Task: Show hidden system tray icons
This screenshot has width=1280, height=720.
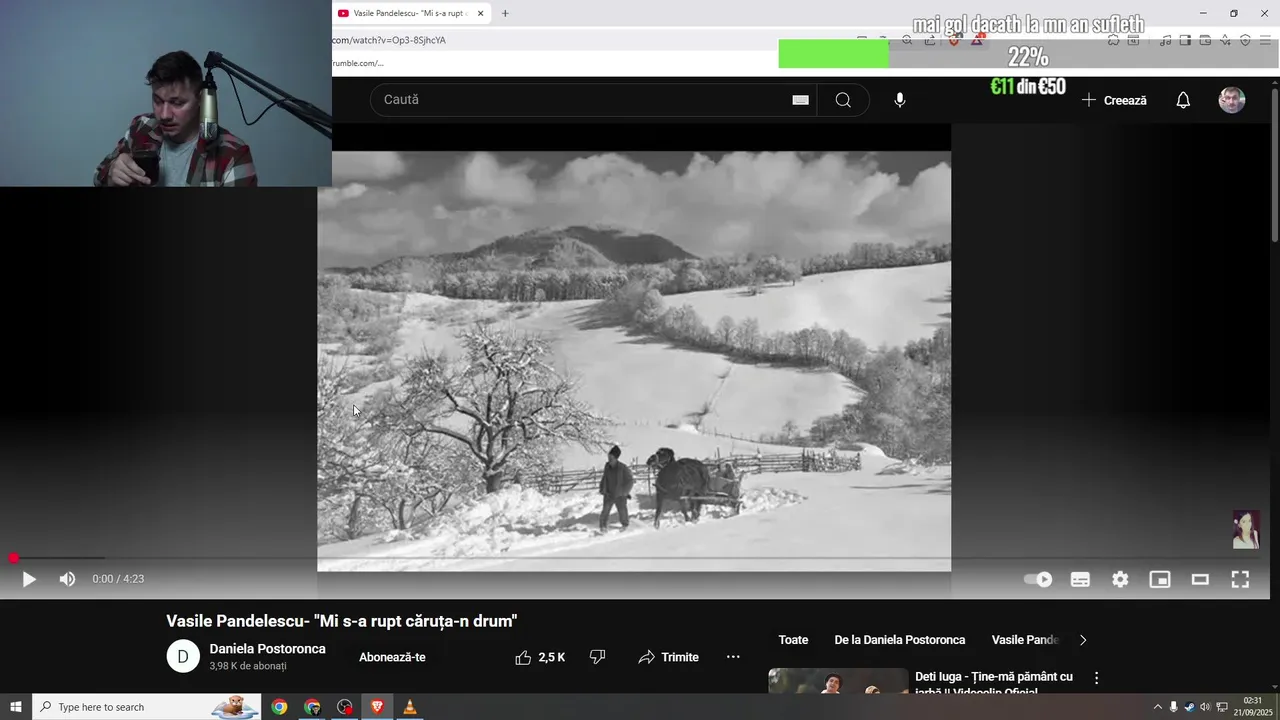Action: (1158, 707)
